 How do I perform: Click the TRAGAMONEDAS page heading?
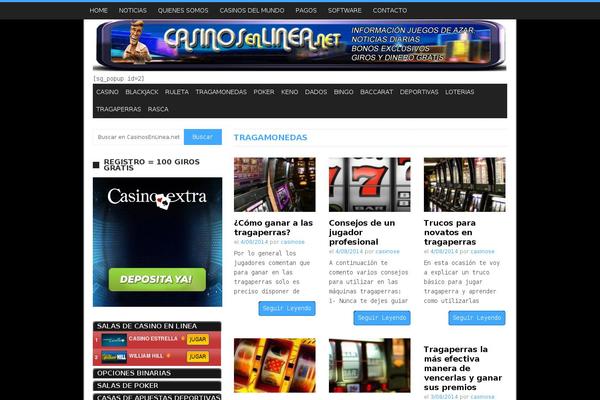(271, 137)
